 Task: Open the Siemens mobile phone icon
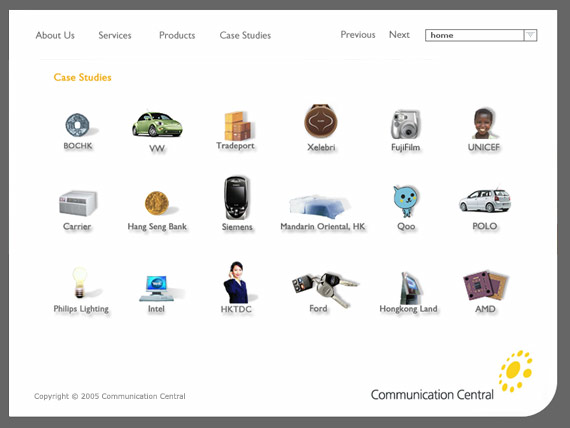coord(236,198)
